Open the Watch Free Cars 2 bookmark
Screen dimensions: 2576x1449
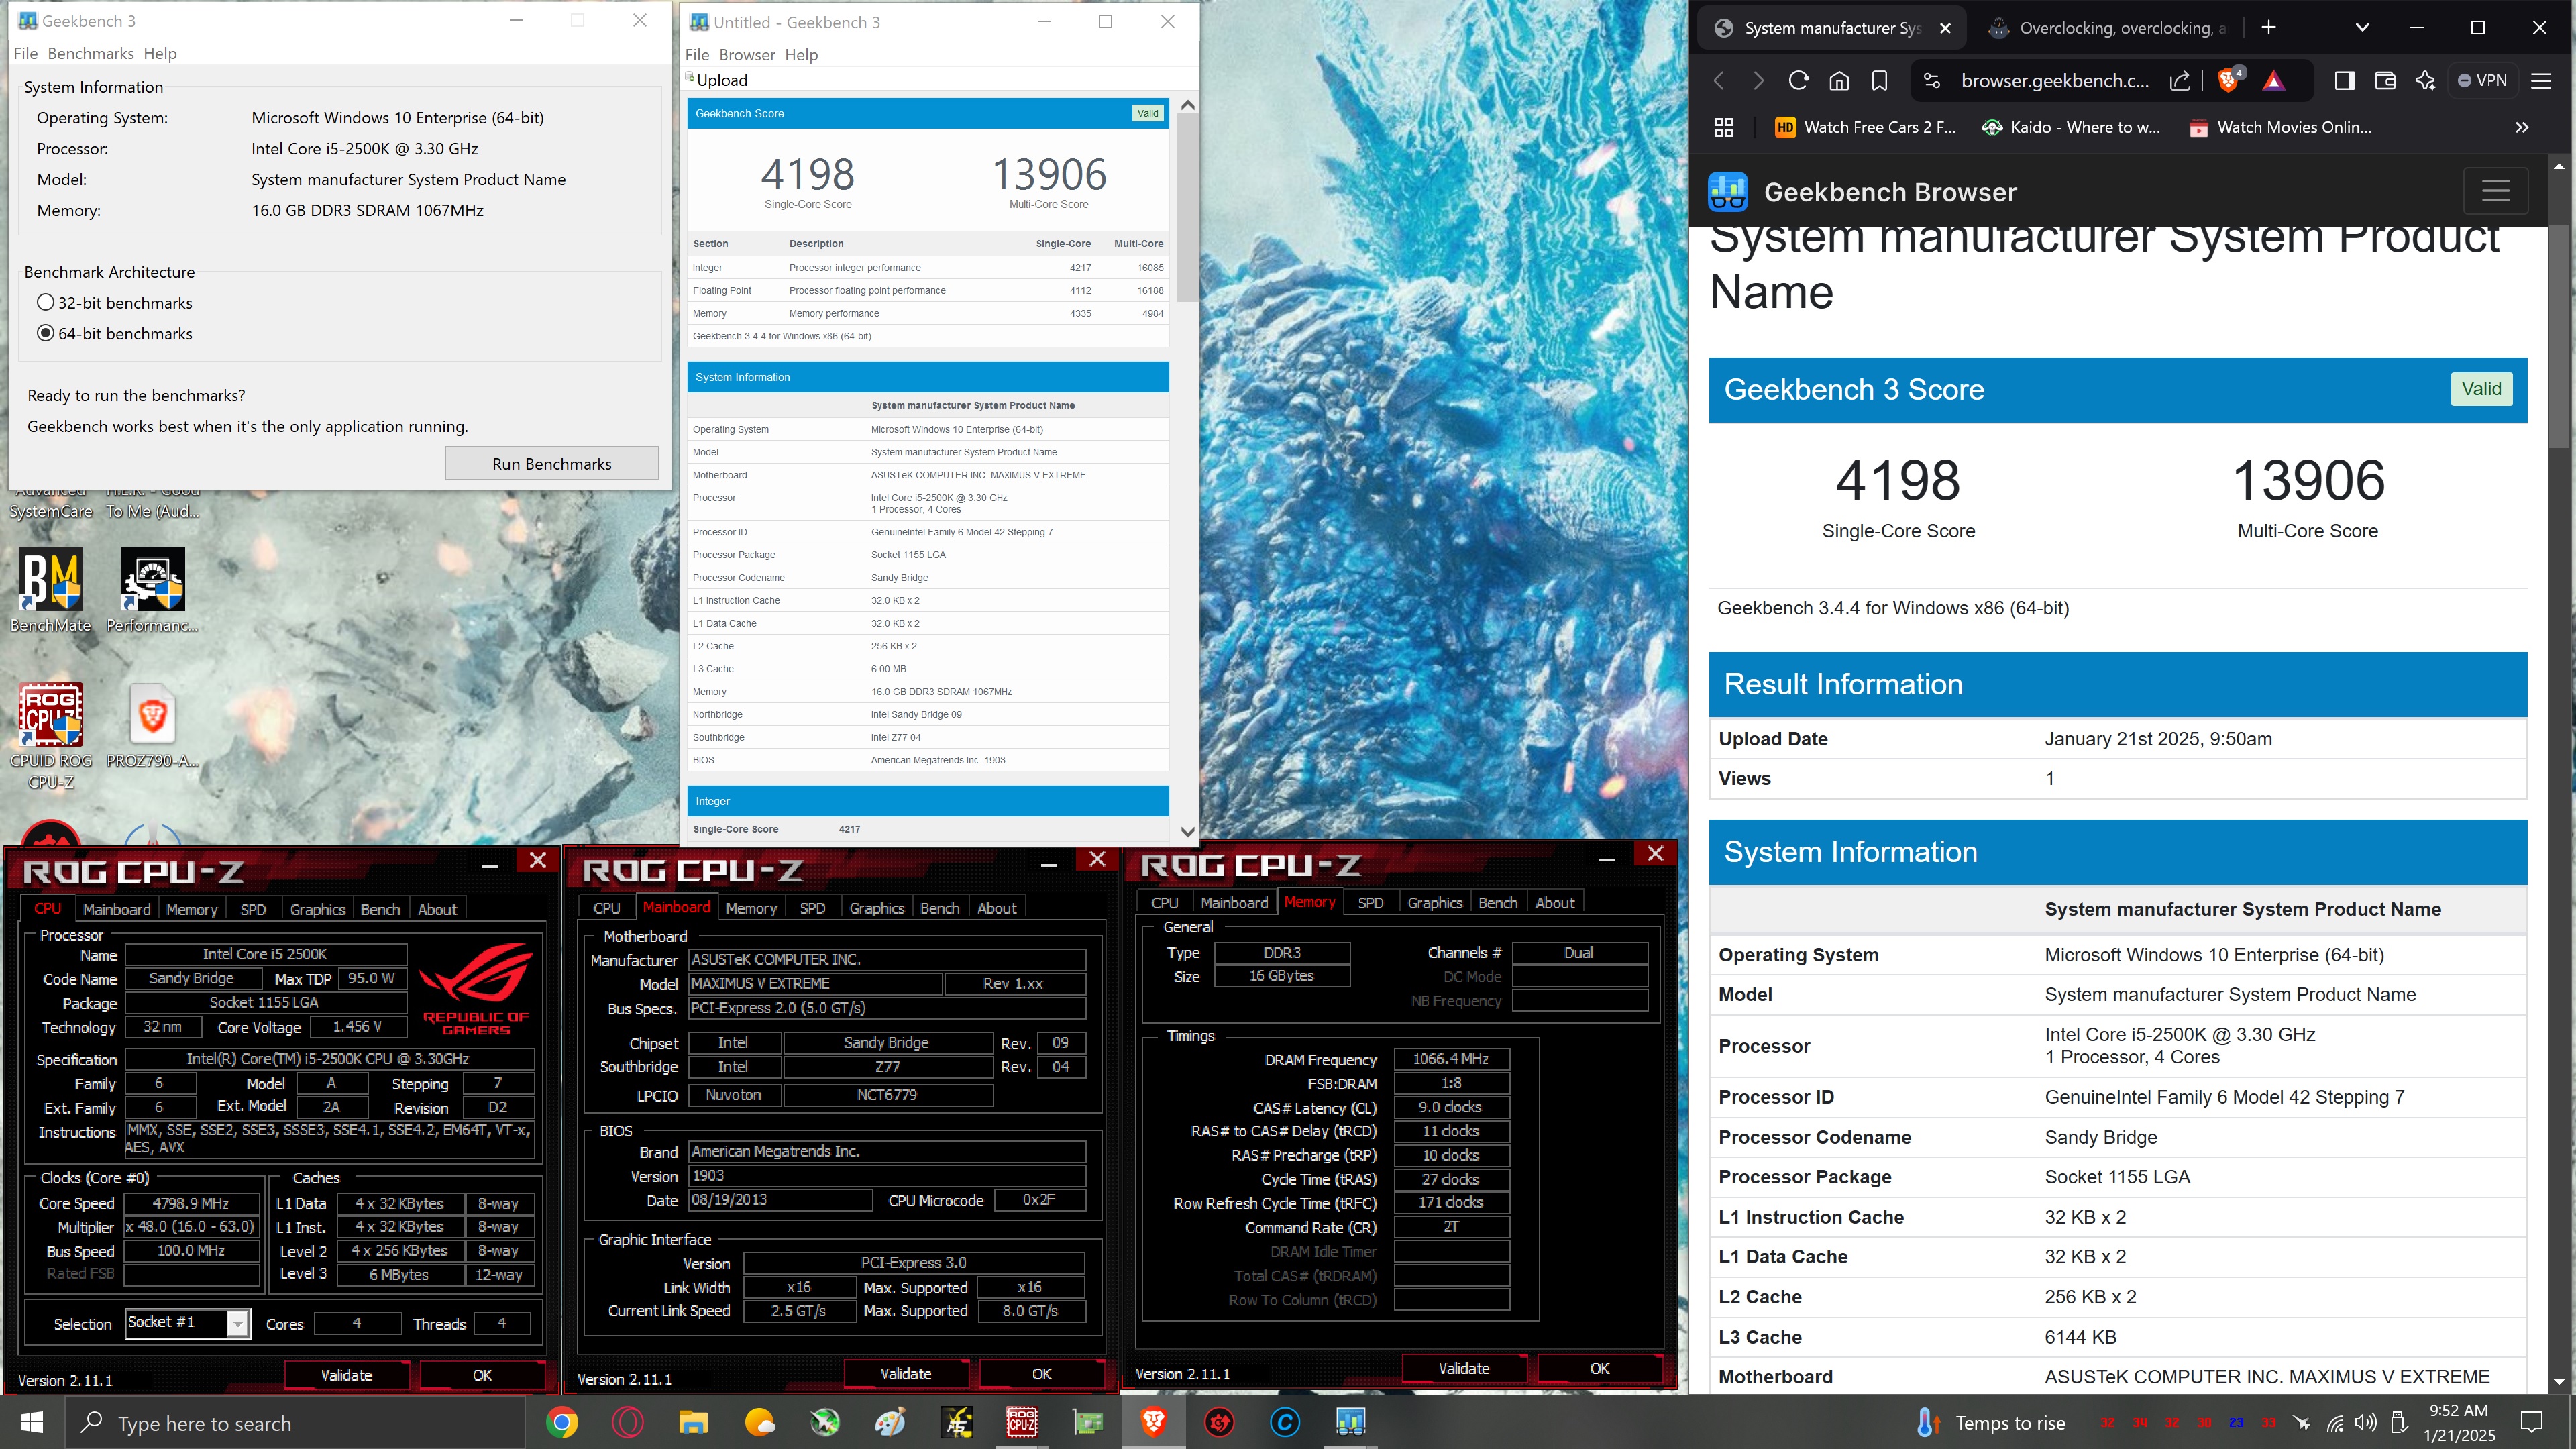pyautogui.click(x=1865, y=127)
